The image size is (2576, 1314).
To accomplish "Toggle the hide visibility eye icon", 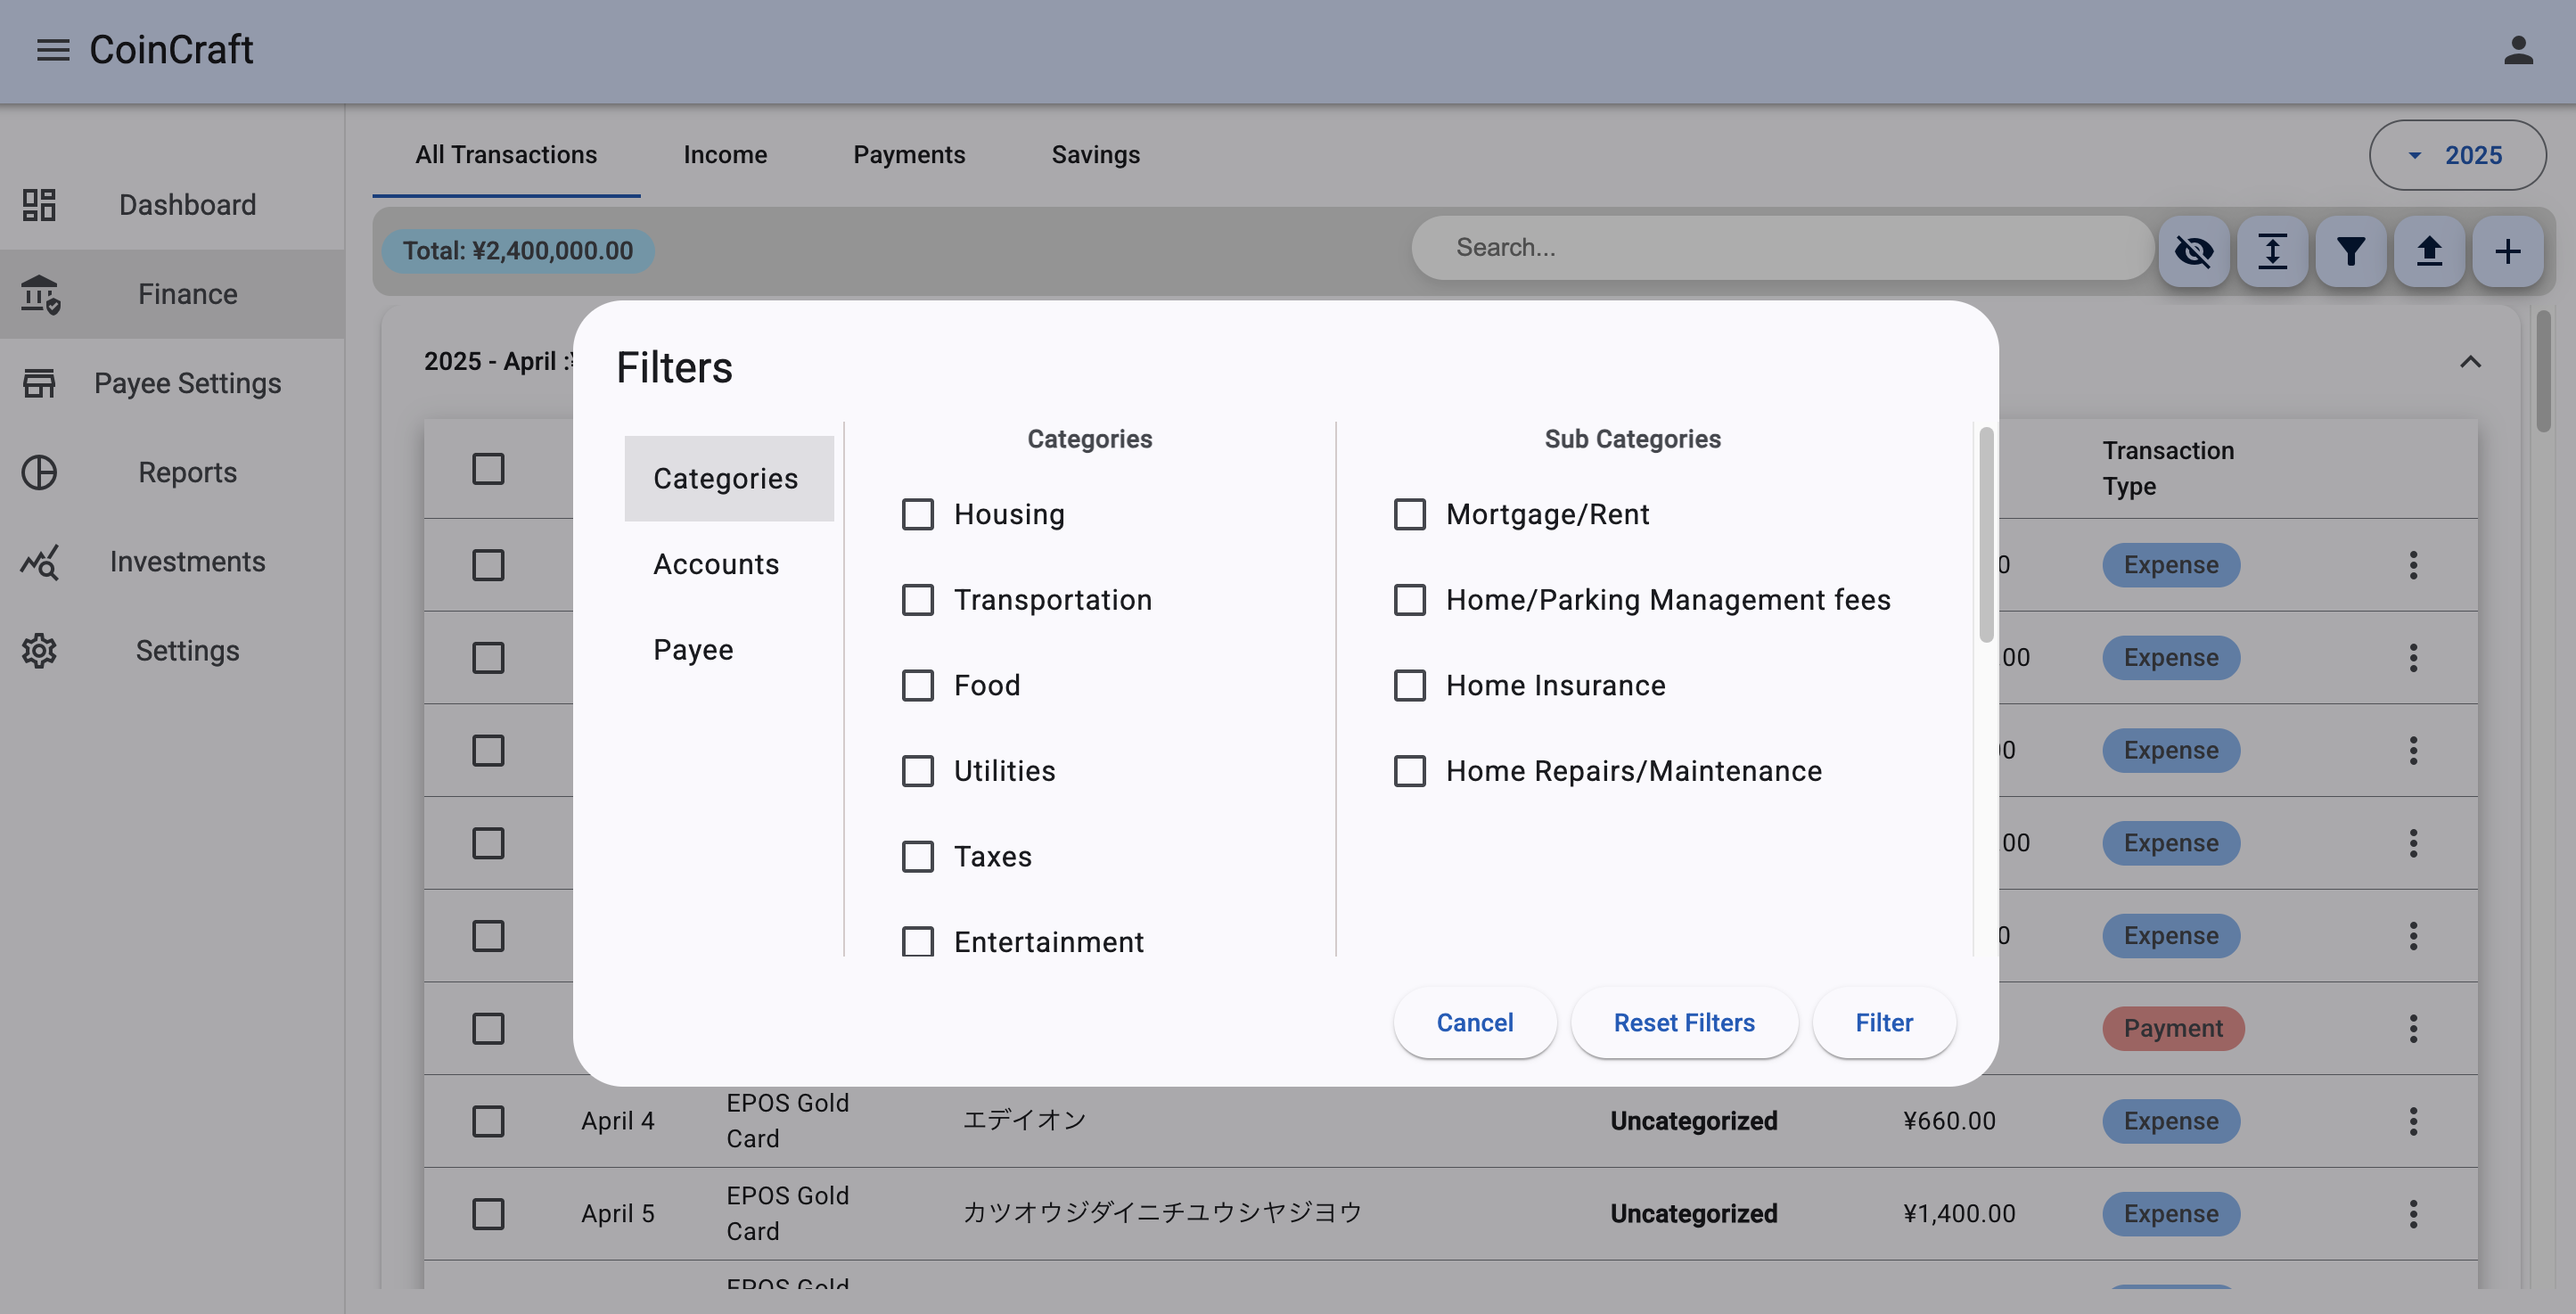I will pyautogui.click(x=2194, y=251).
